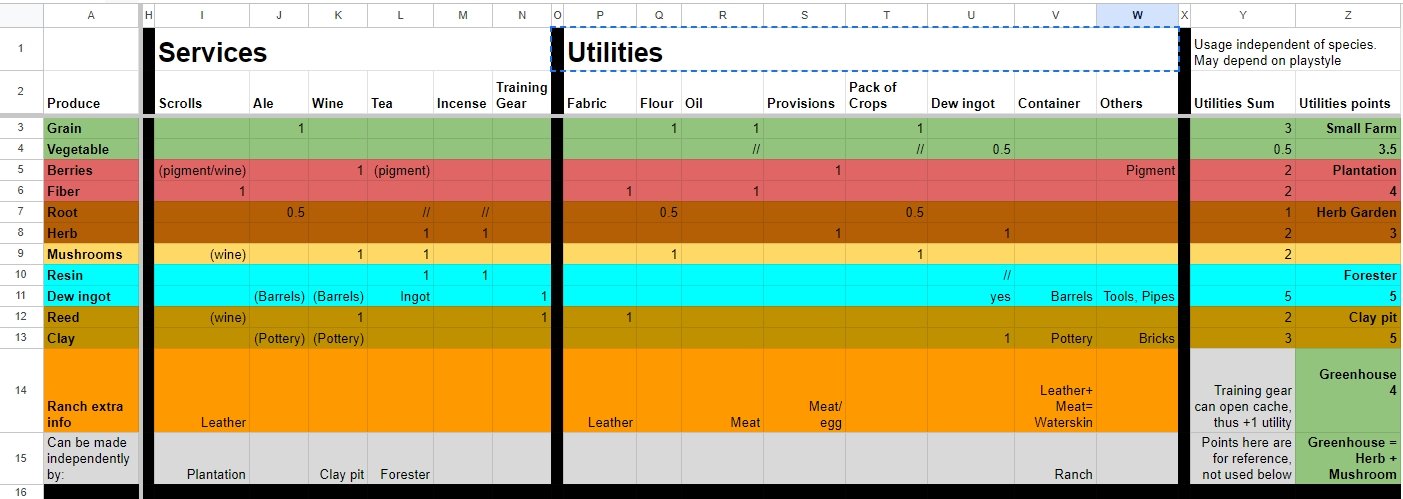Click the Mushrooms row label cell
This screenshot has width=1403, height=499.
92,255
